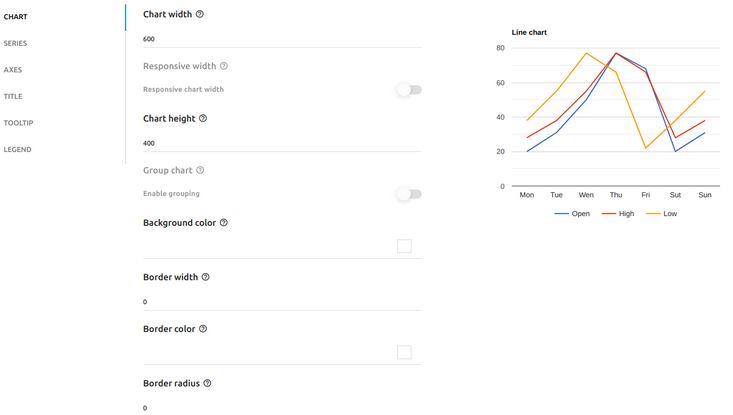Image resolution: width=733 pixels, height=415 pixels.
Task: Toggle the Open series in chart legend
Action: (x=572, y=214)
